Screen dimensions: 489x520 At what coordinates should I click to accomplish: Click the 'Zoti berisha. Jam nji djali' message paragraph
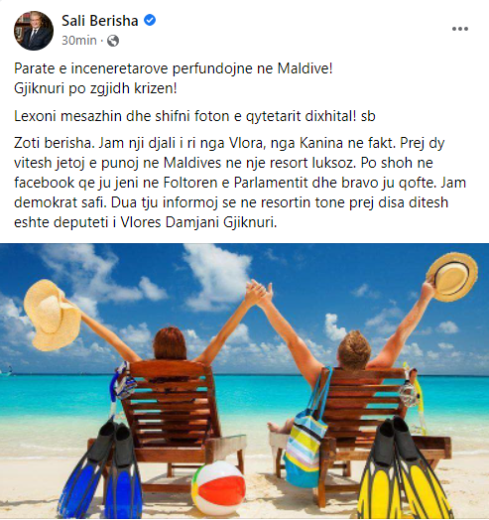coord(240,183)
